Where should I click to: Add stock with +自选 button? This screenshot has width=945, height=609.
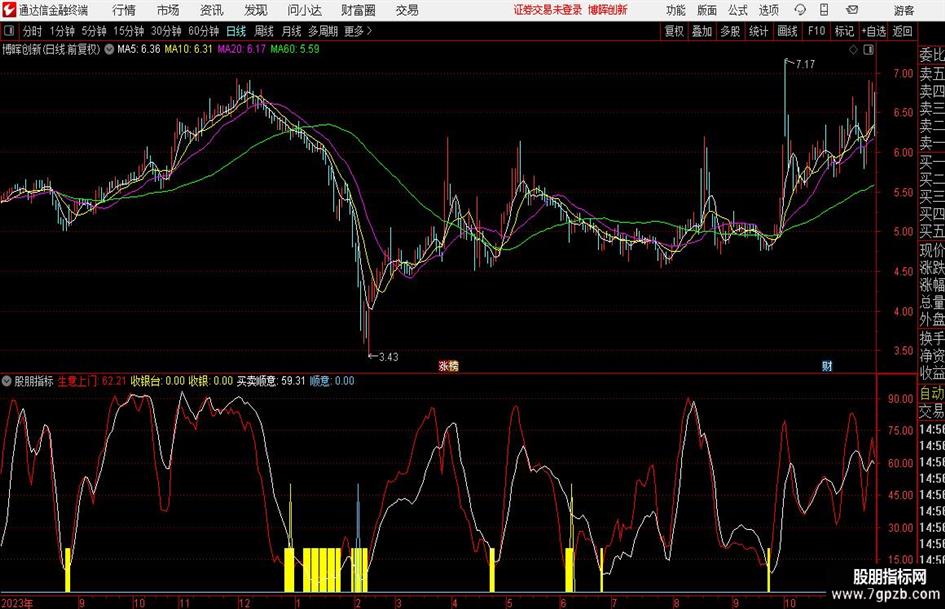click(x=873, y=31)
